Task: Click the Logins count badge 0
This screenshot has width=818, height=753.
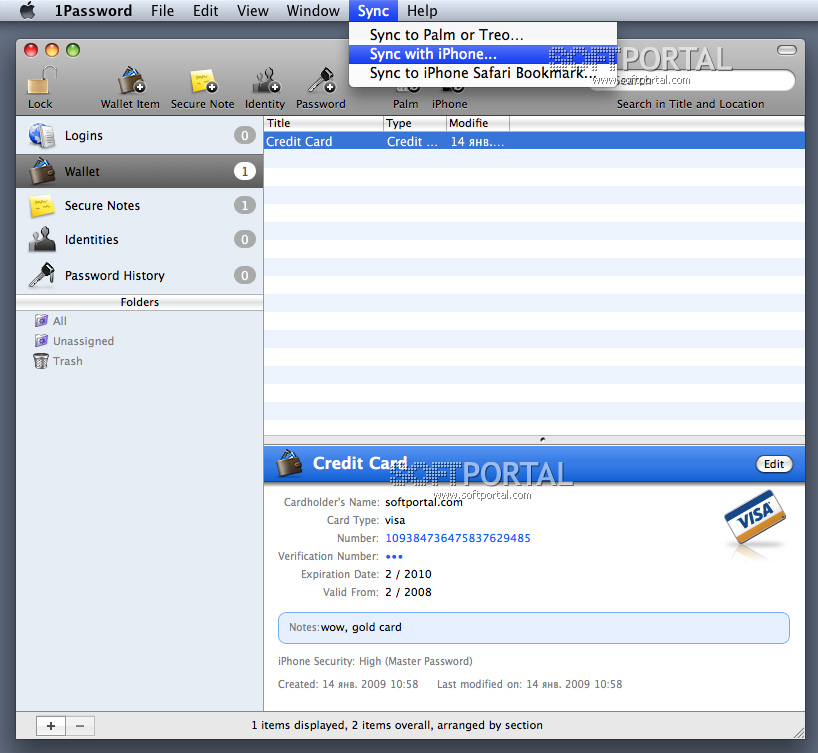Action: 245,136
